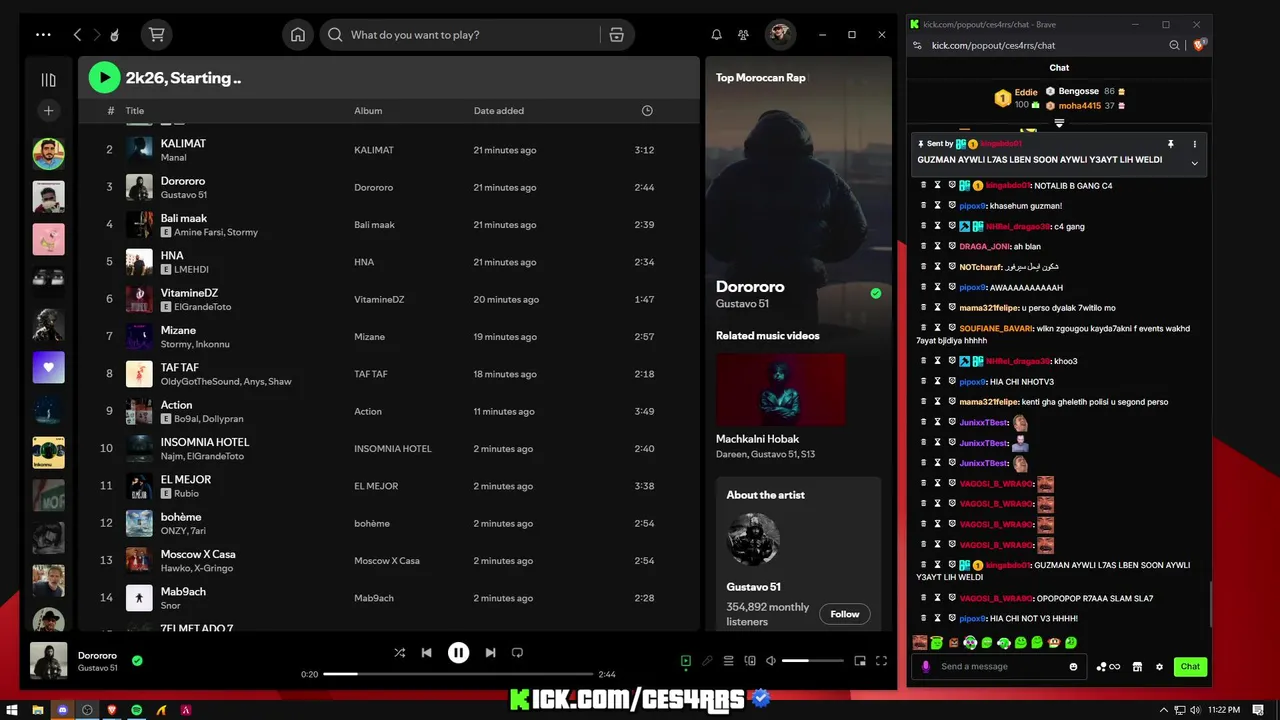The image size is (1280, 720).
Task: Open pinned message three-dot options
Action: tap(1194, 144)
